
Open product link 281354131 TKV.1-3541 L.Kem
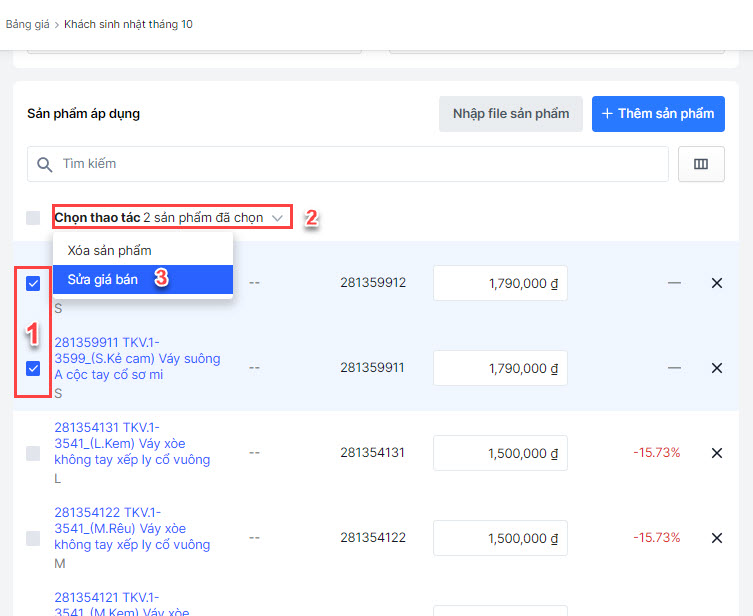click(x=132, y=444)
